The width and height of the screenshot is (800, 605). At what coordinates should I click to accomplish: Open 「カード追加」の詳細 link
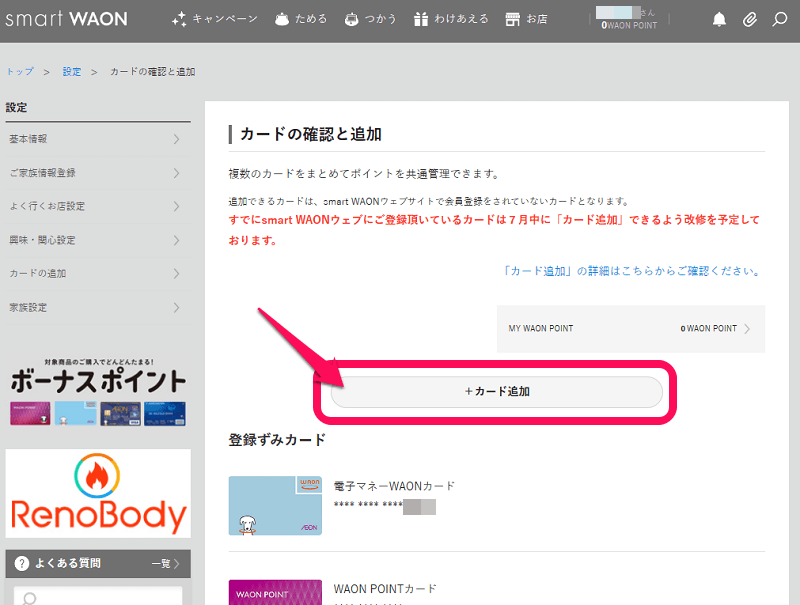(x=632, y=271)
